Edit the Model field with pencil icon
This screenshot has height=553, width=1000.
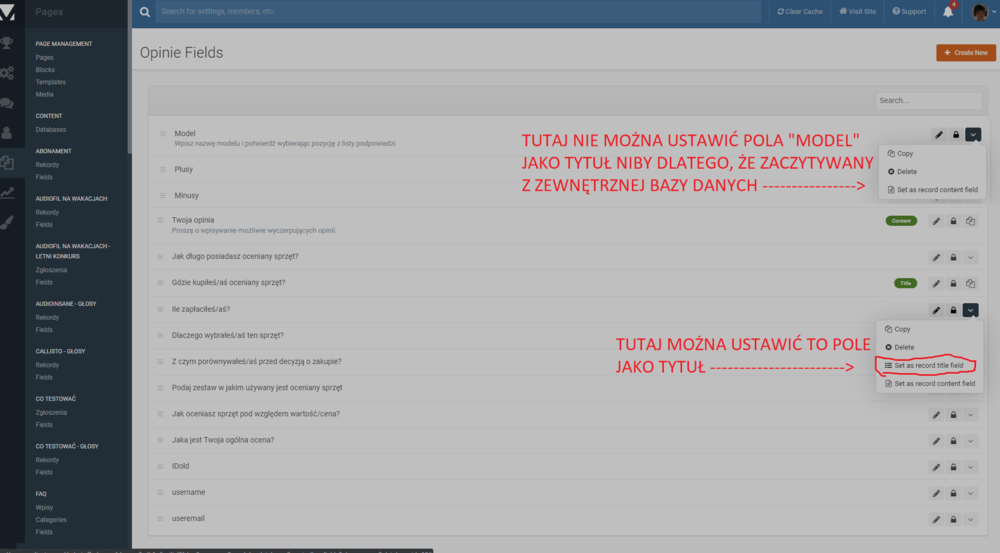point(939,135)
